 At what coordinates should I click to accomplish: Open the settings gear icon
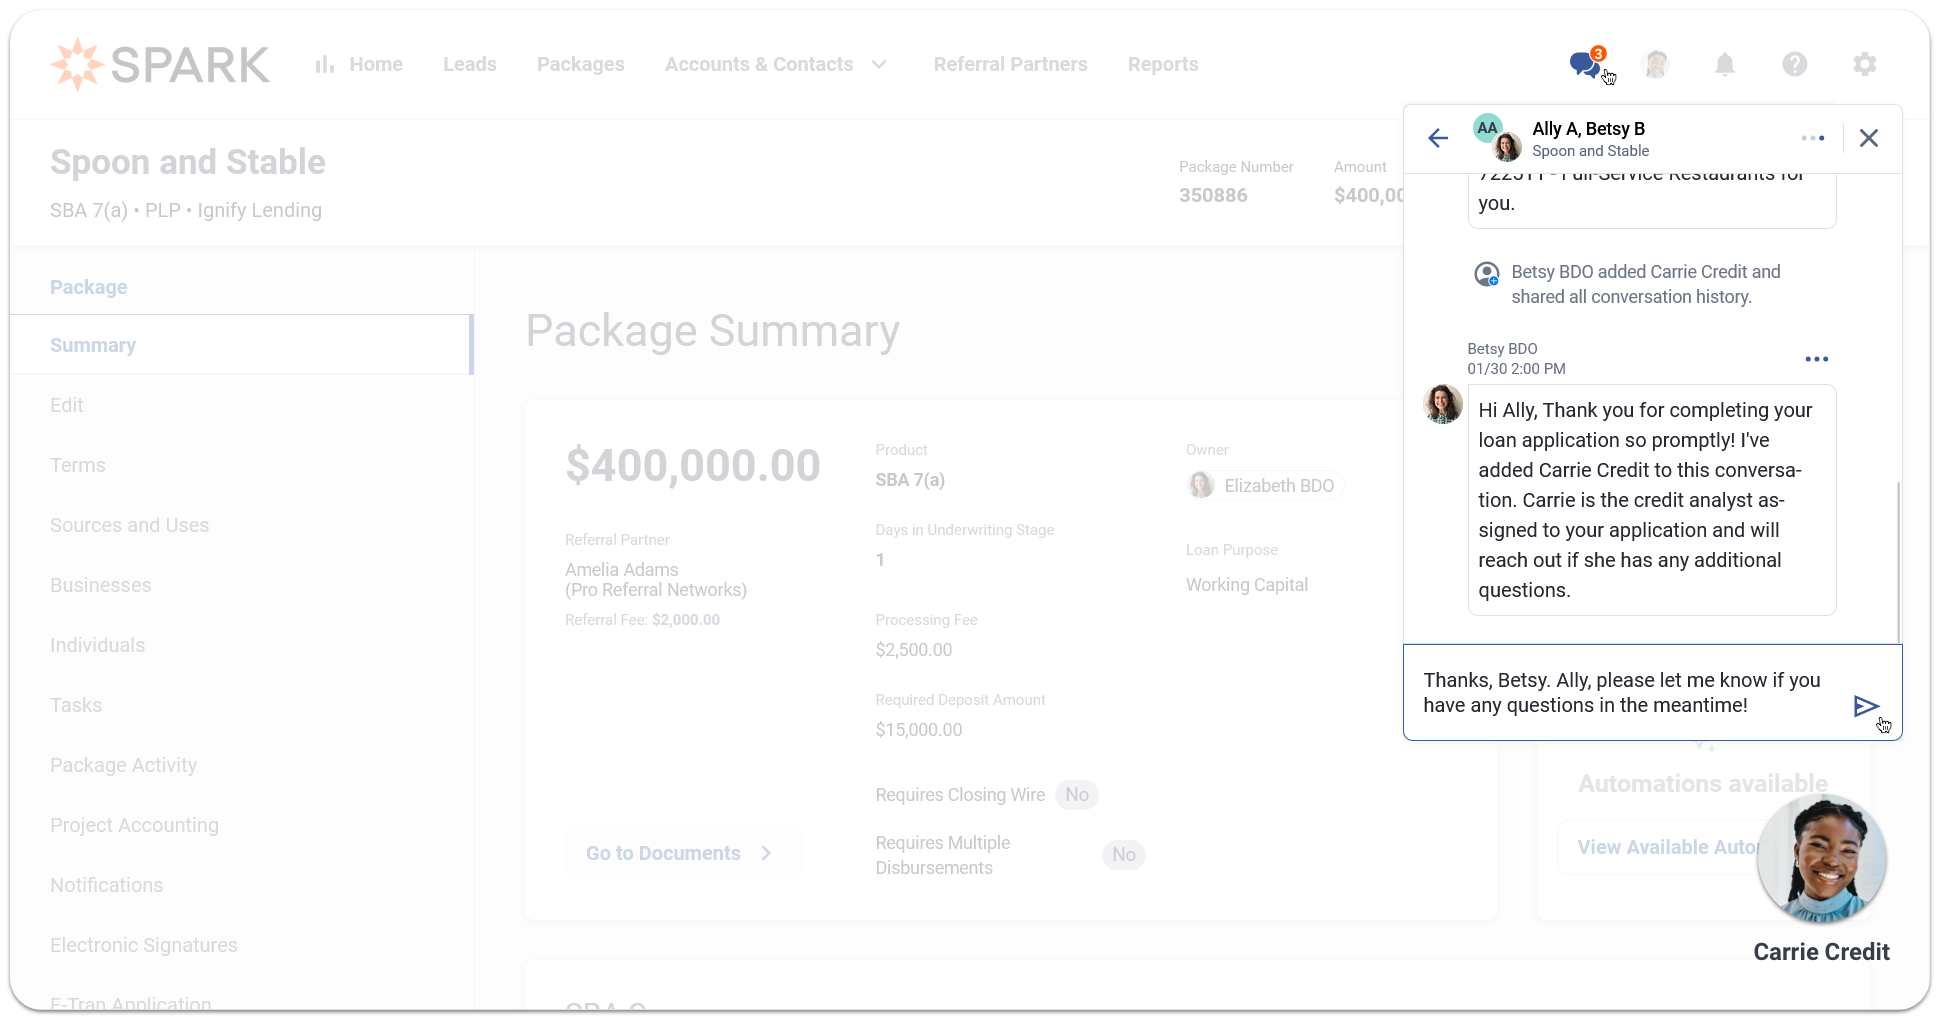click(1865, 64)
